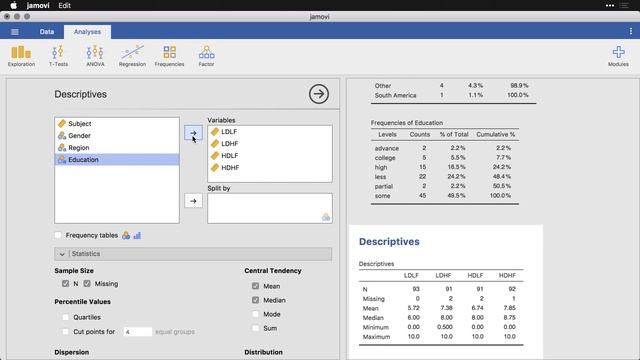Select HDHF in the Variables box

pos(270,167)
